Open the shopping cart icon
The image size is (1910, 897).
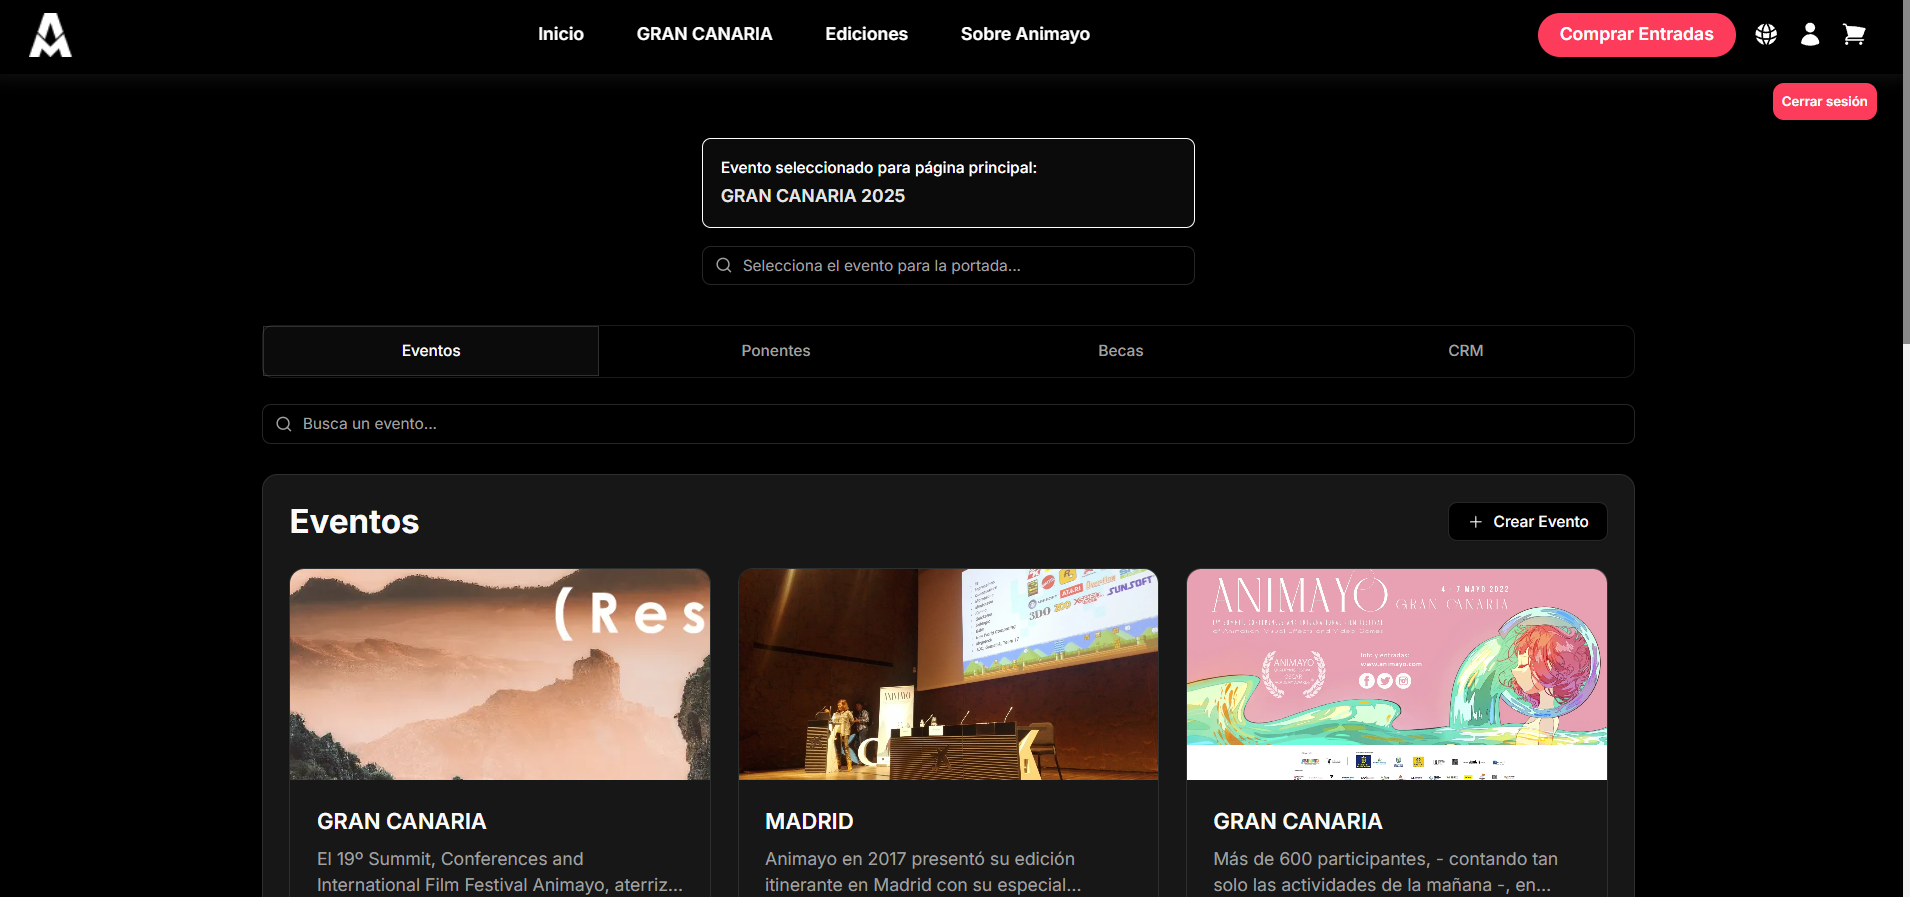point(1854,35)
